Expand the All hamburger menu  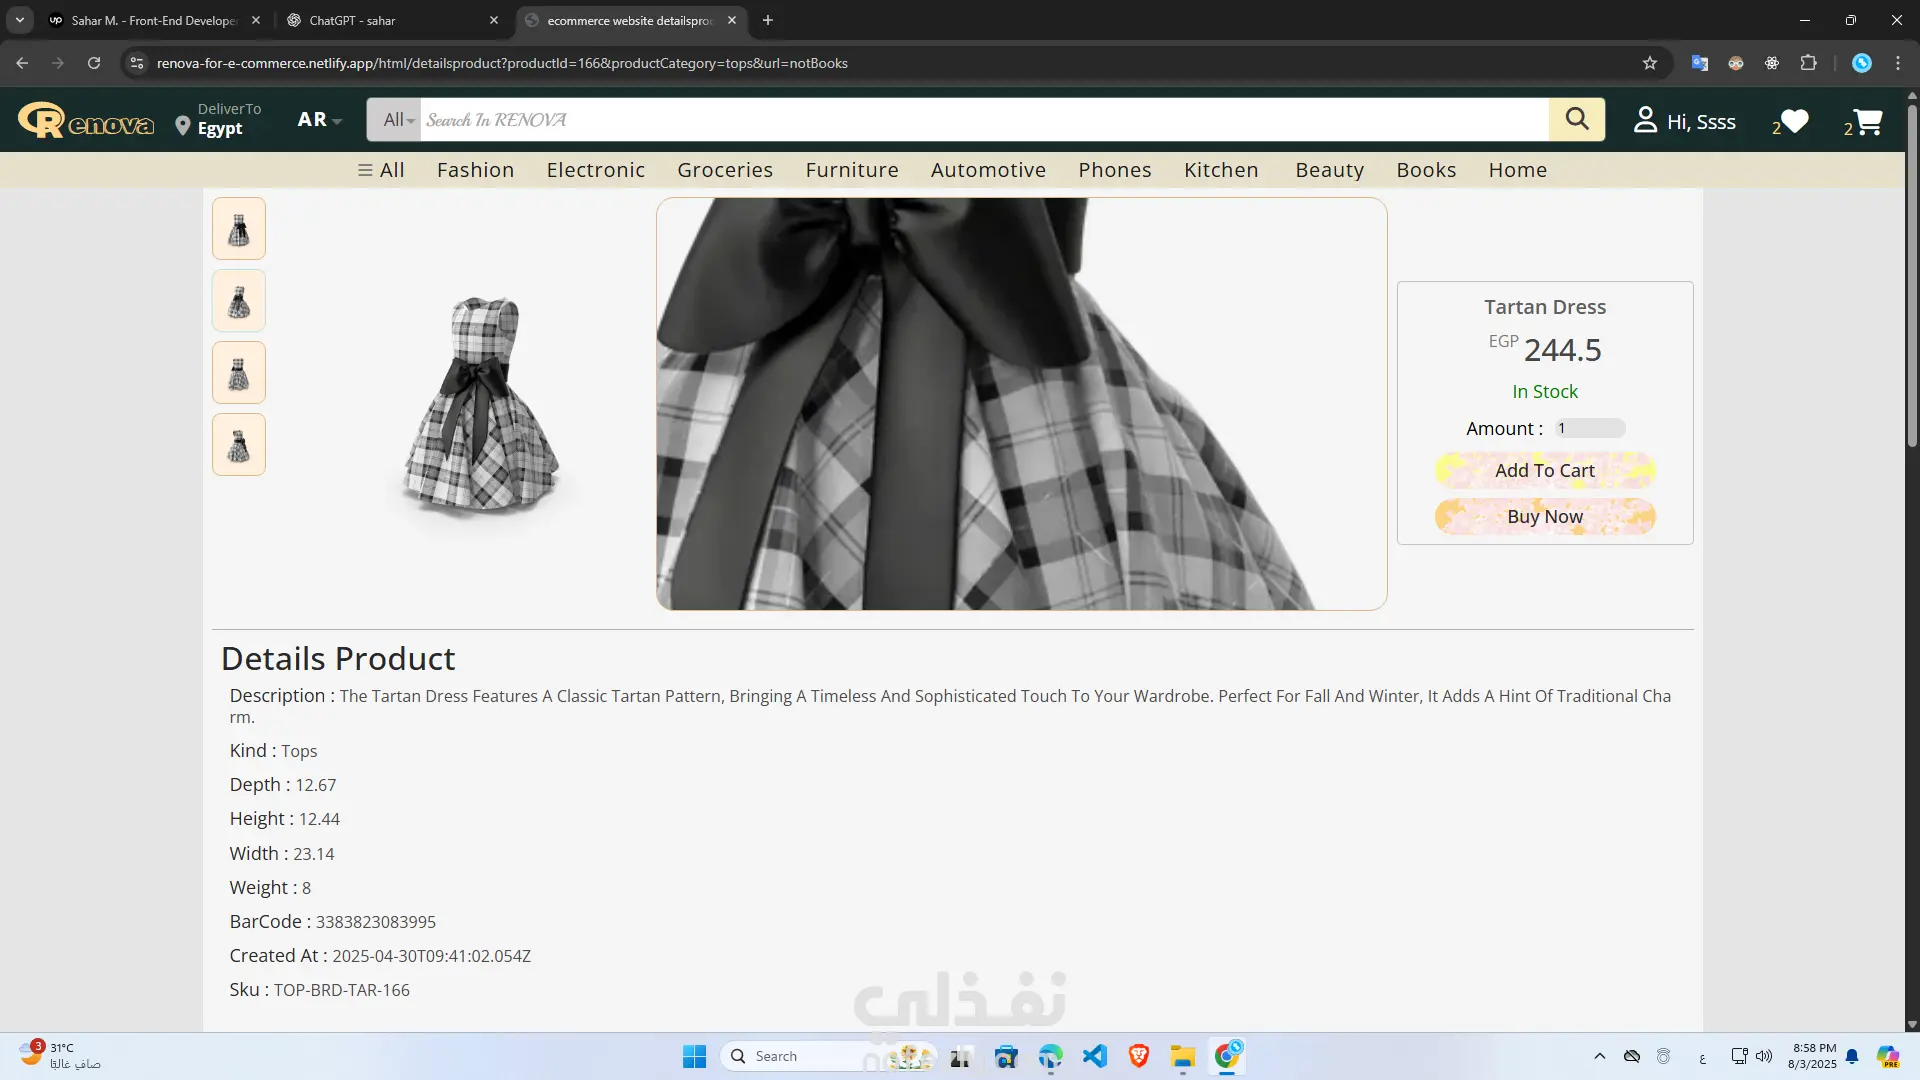point(380,170)
